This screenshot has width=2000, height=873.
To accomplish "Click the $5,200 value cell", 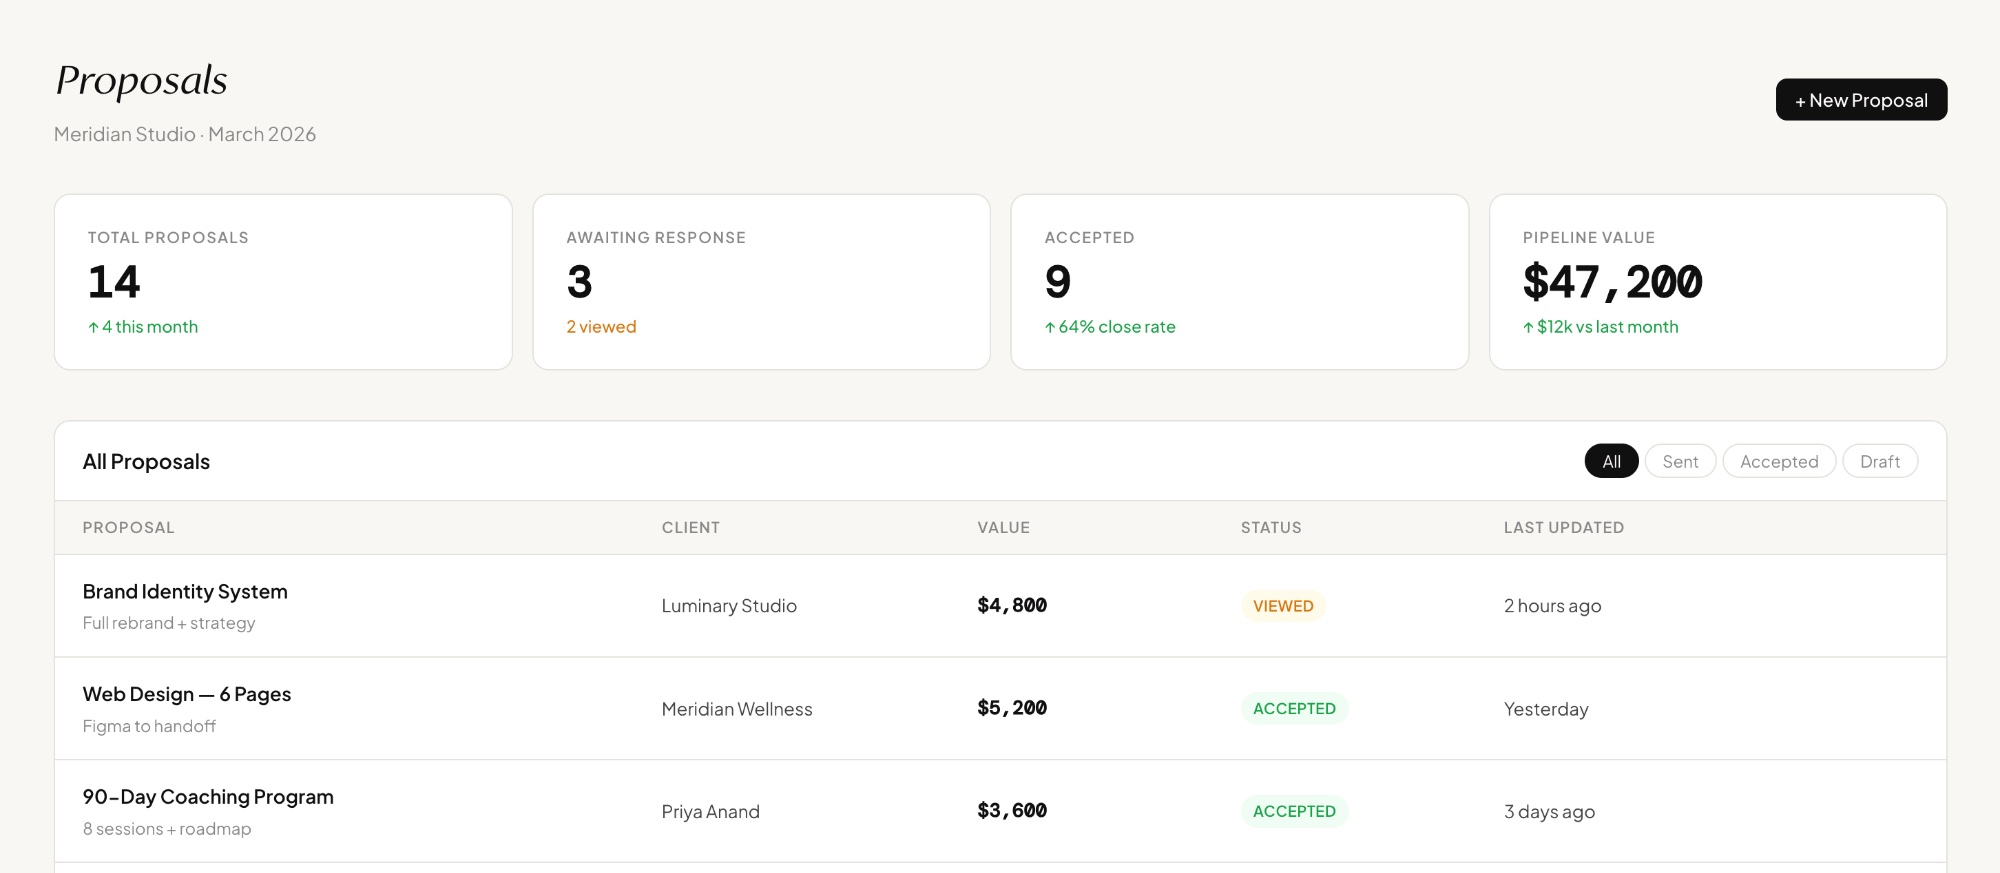I will point(1012,708).
